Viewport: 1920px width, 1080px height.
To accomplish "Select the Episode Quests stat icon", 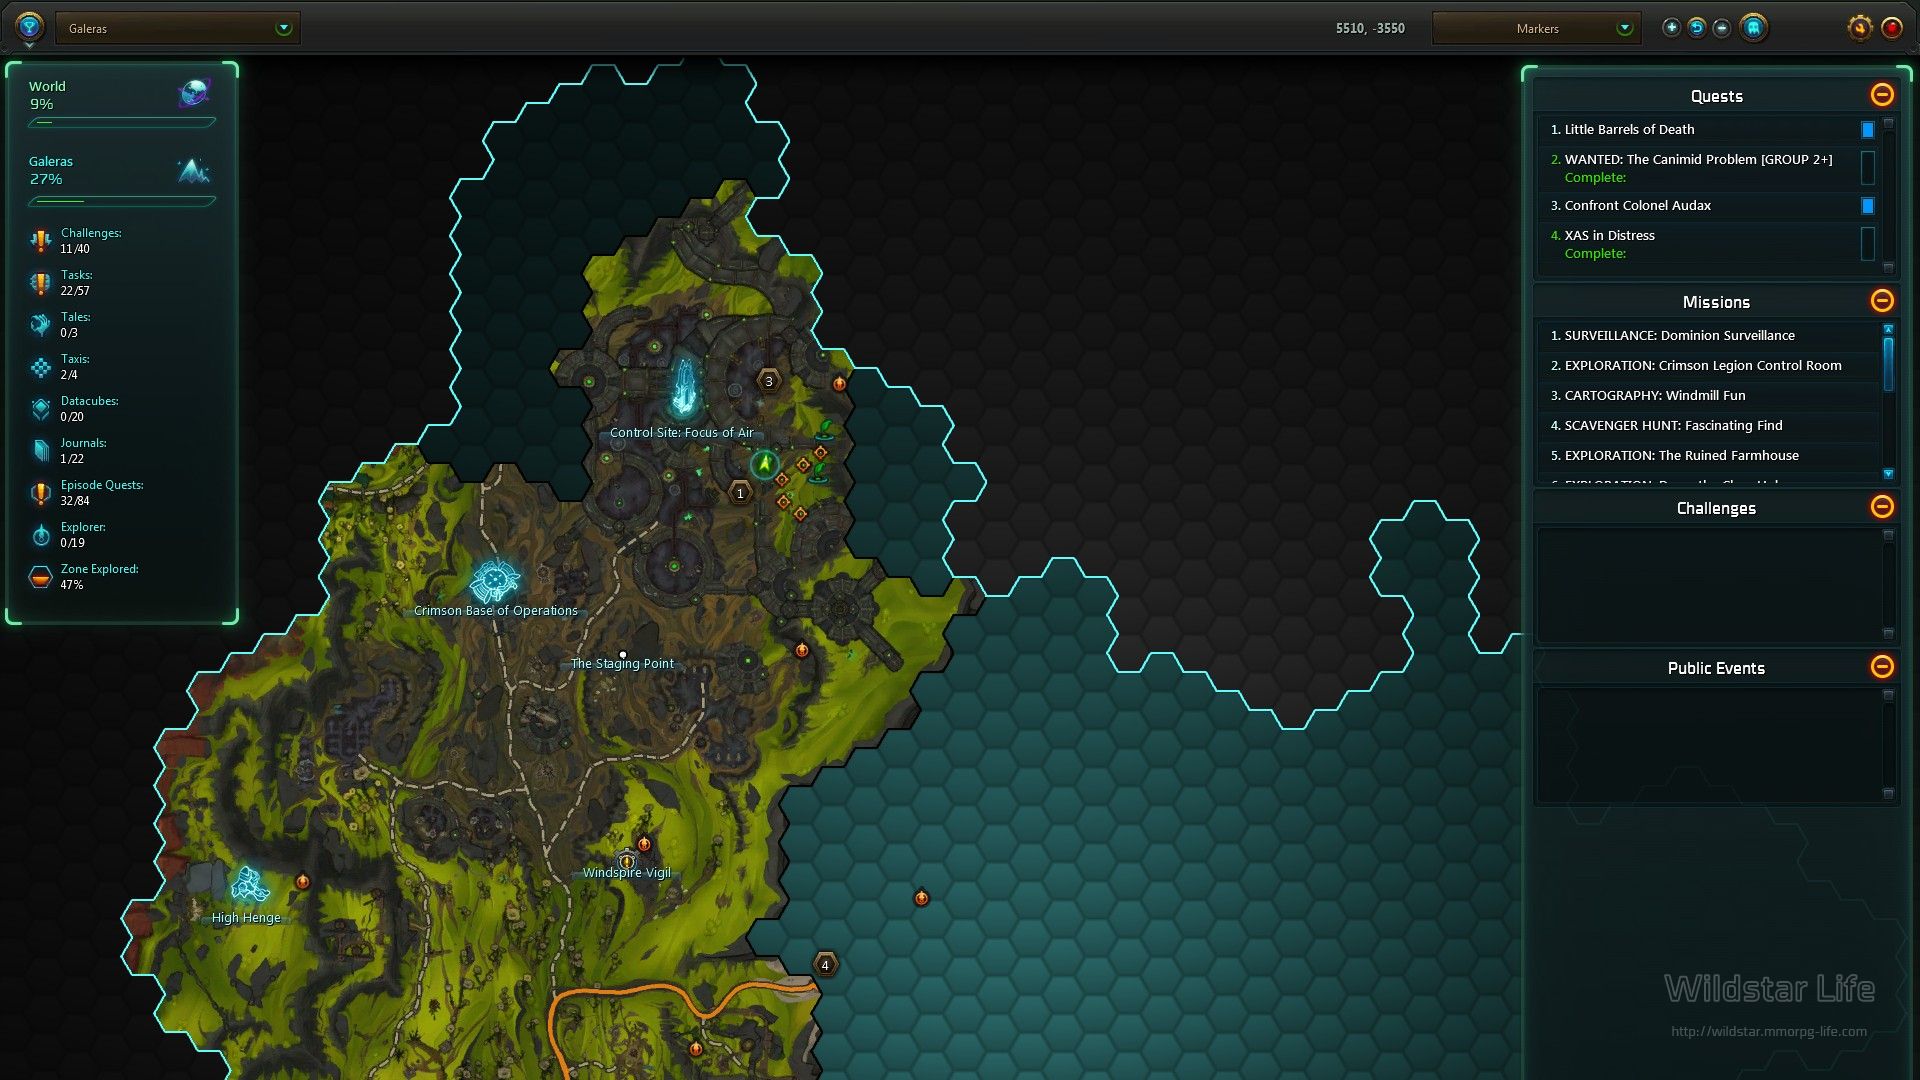I will (x=40, y=493).
